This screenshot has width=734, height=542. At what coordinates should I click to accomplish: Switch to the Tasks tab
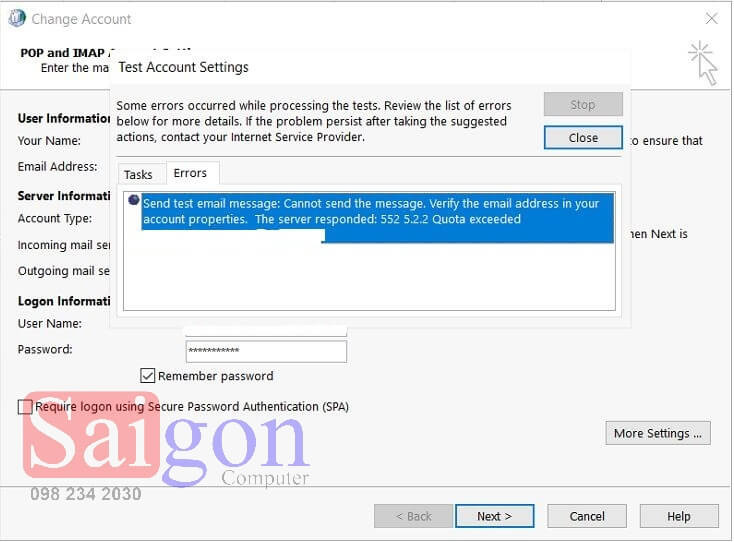point(138,174)
